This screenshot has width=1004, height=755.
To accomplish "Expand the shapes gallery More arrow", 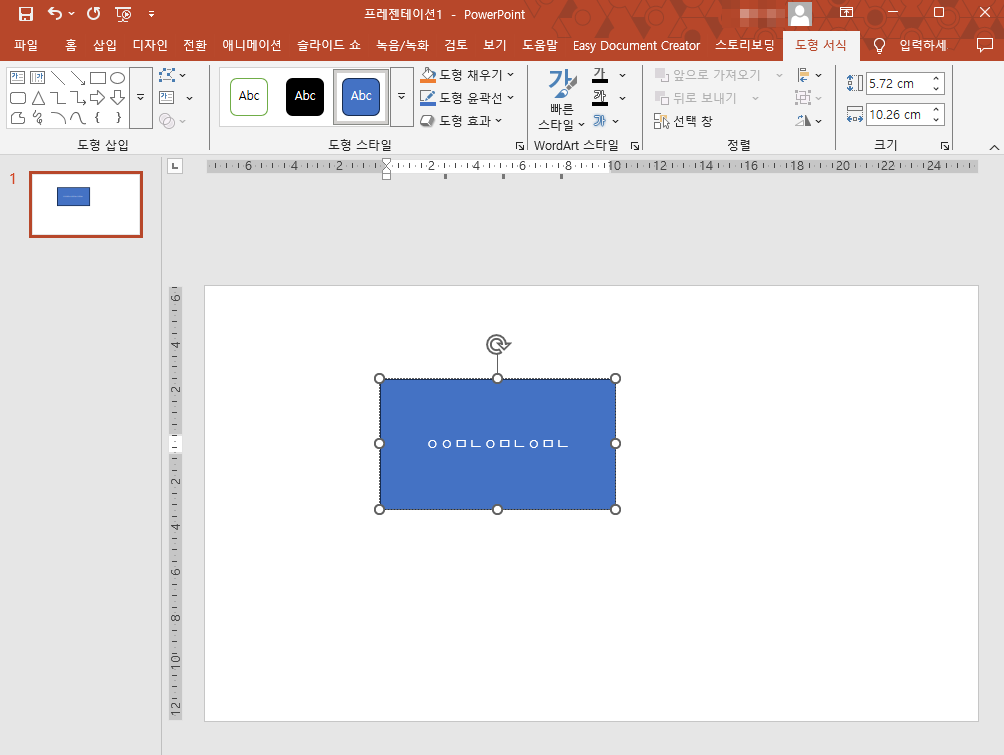I will tap(141, 97).
